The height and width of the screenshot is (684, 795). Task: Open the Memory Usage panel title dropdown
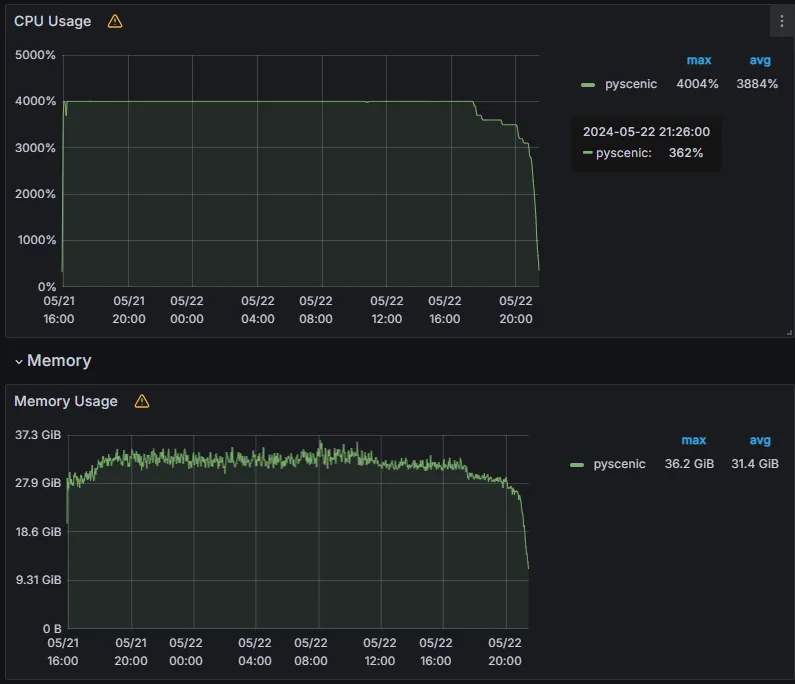tap(66, 401)
